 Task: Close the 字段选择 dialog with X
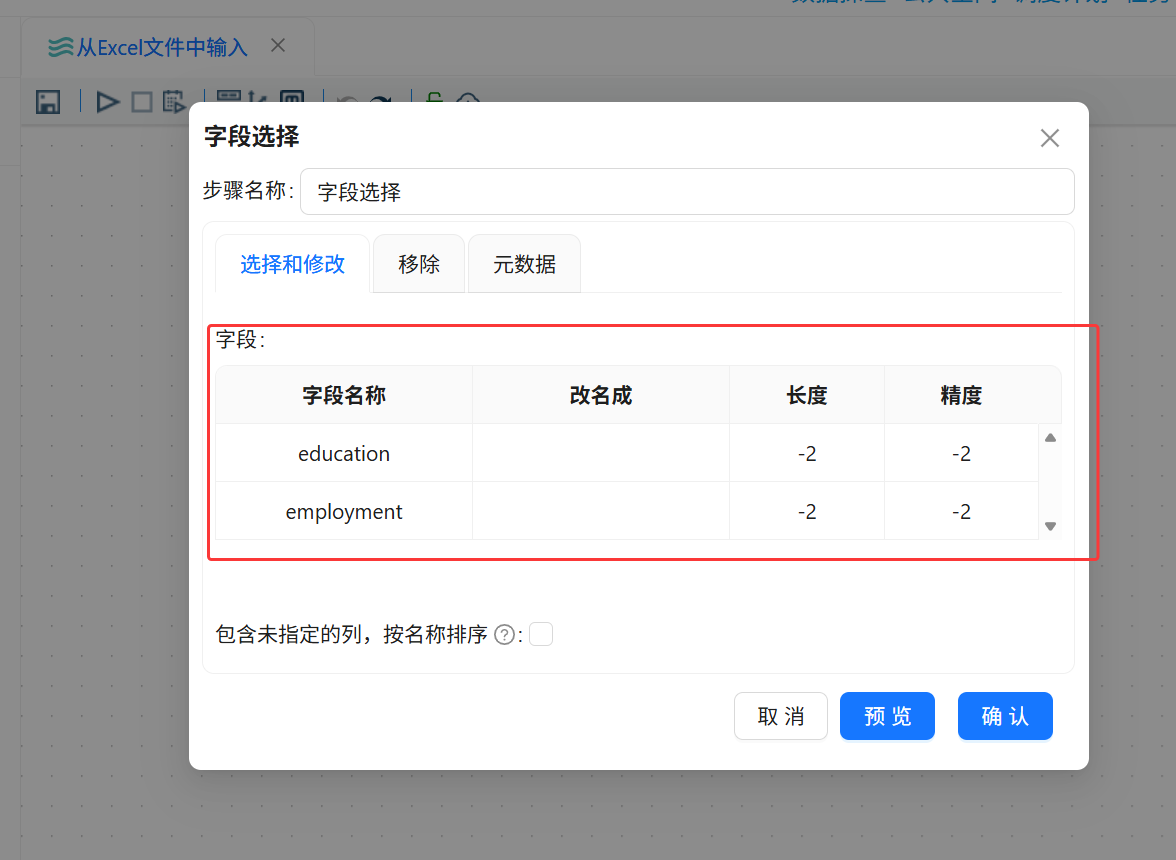tap(1049, 138)
